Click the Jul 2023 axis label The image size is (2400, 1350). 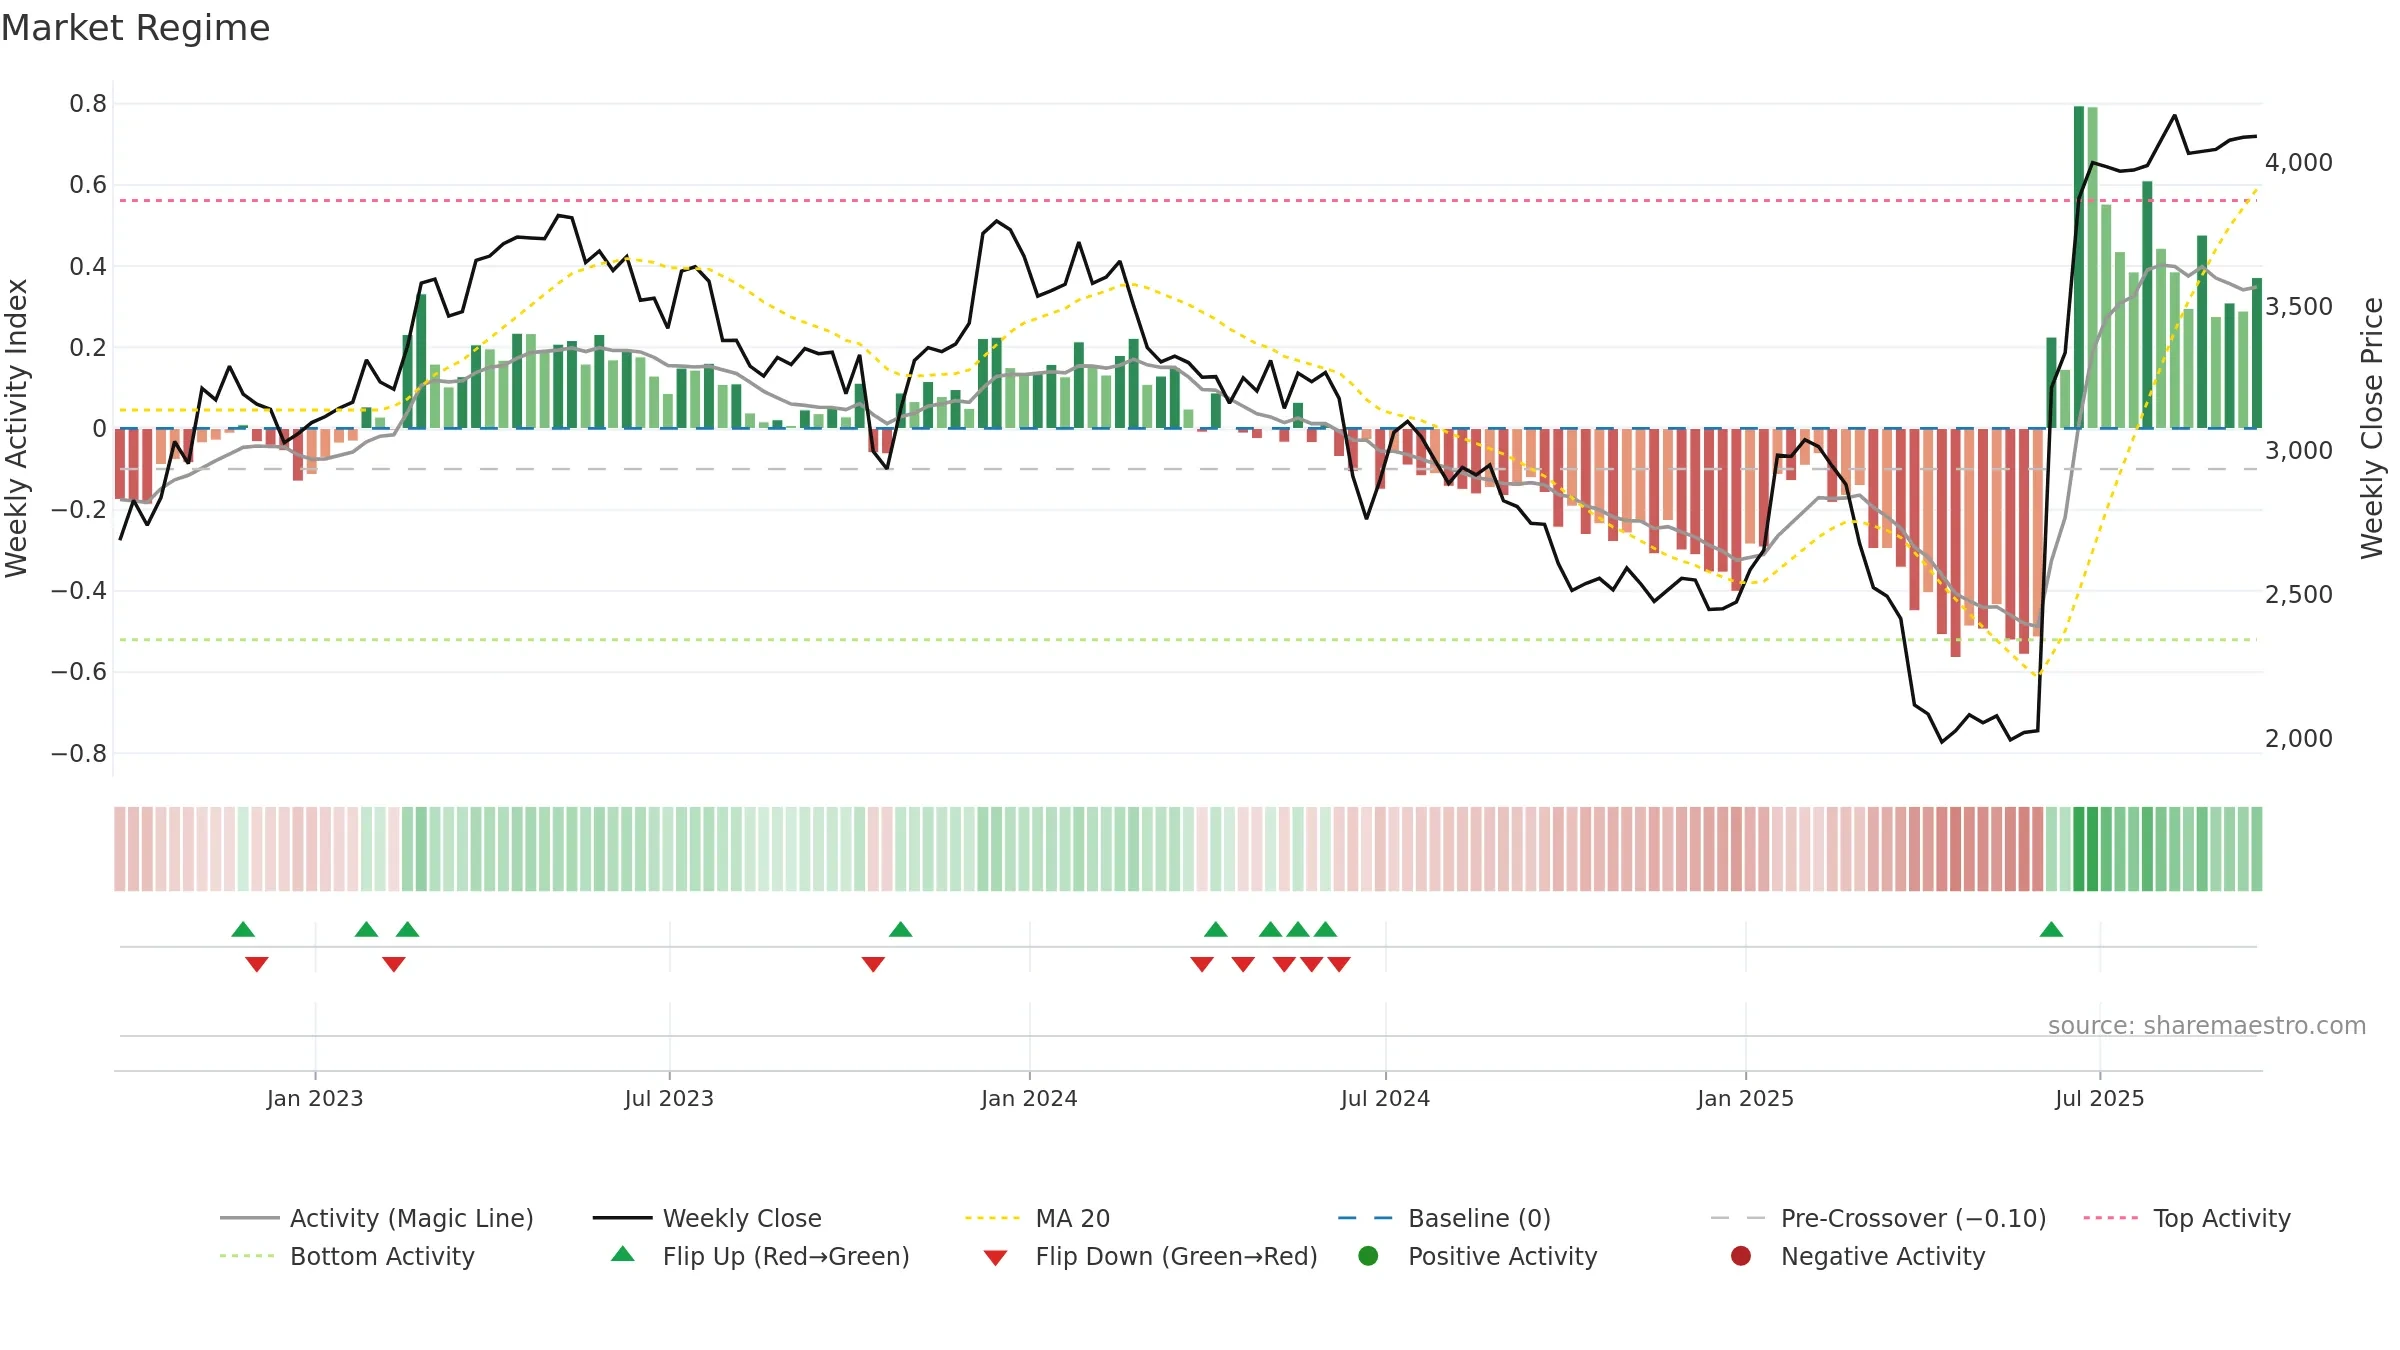[669, 1098]
